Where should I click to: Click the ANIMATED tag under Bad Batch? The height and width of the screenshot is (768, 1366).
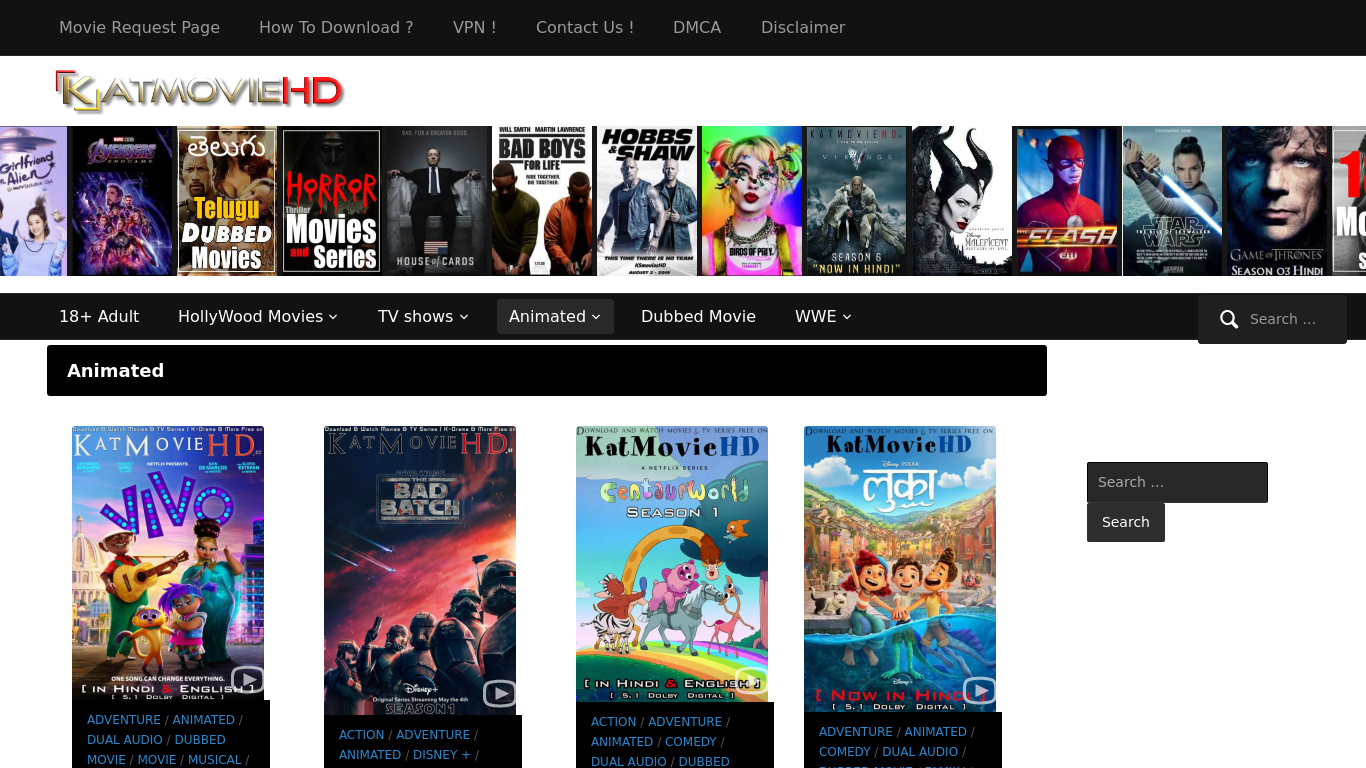coord(370,755)
